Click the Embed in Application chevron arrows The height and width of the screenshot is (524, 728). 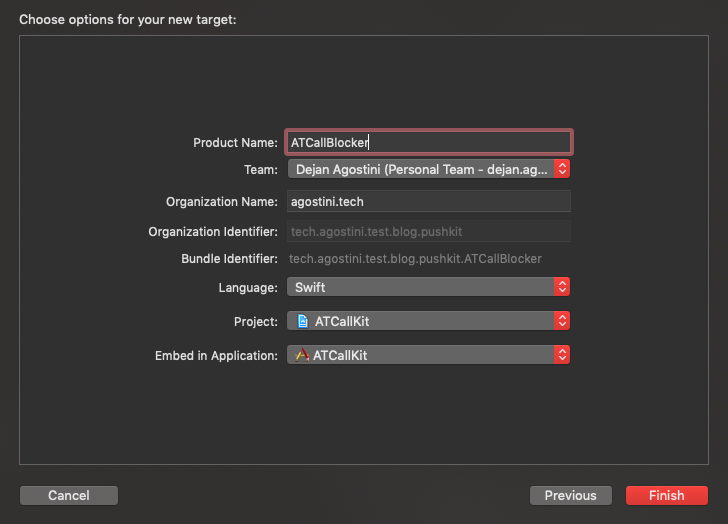[562, 355]
